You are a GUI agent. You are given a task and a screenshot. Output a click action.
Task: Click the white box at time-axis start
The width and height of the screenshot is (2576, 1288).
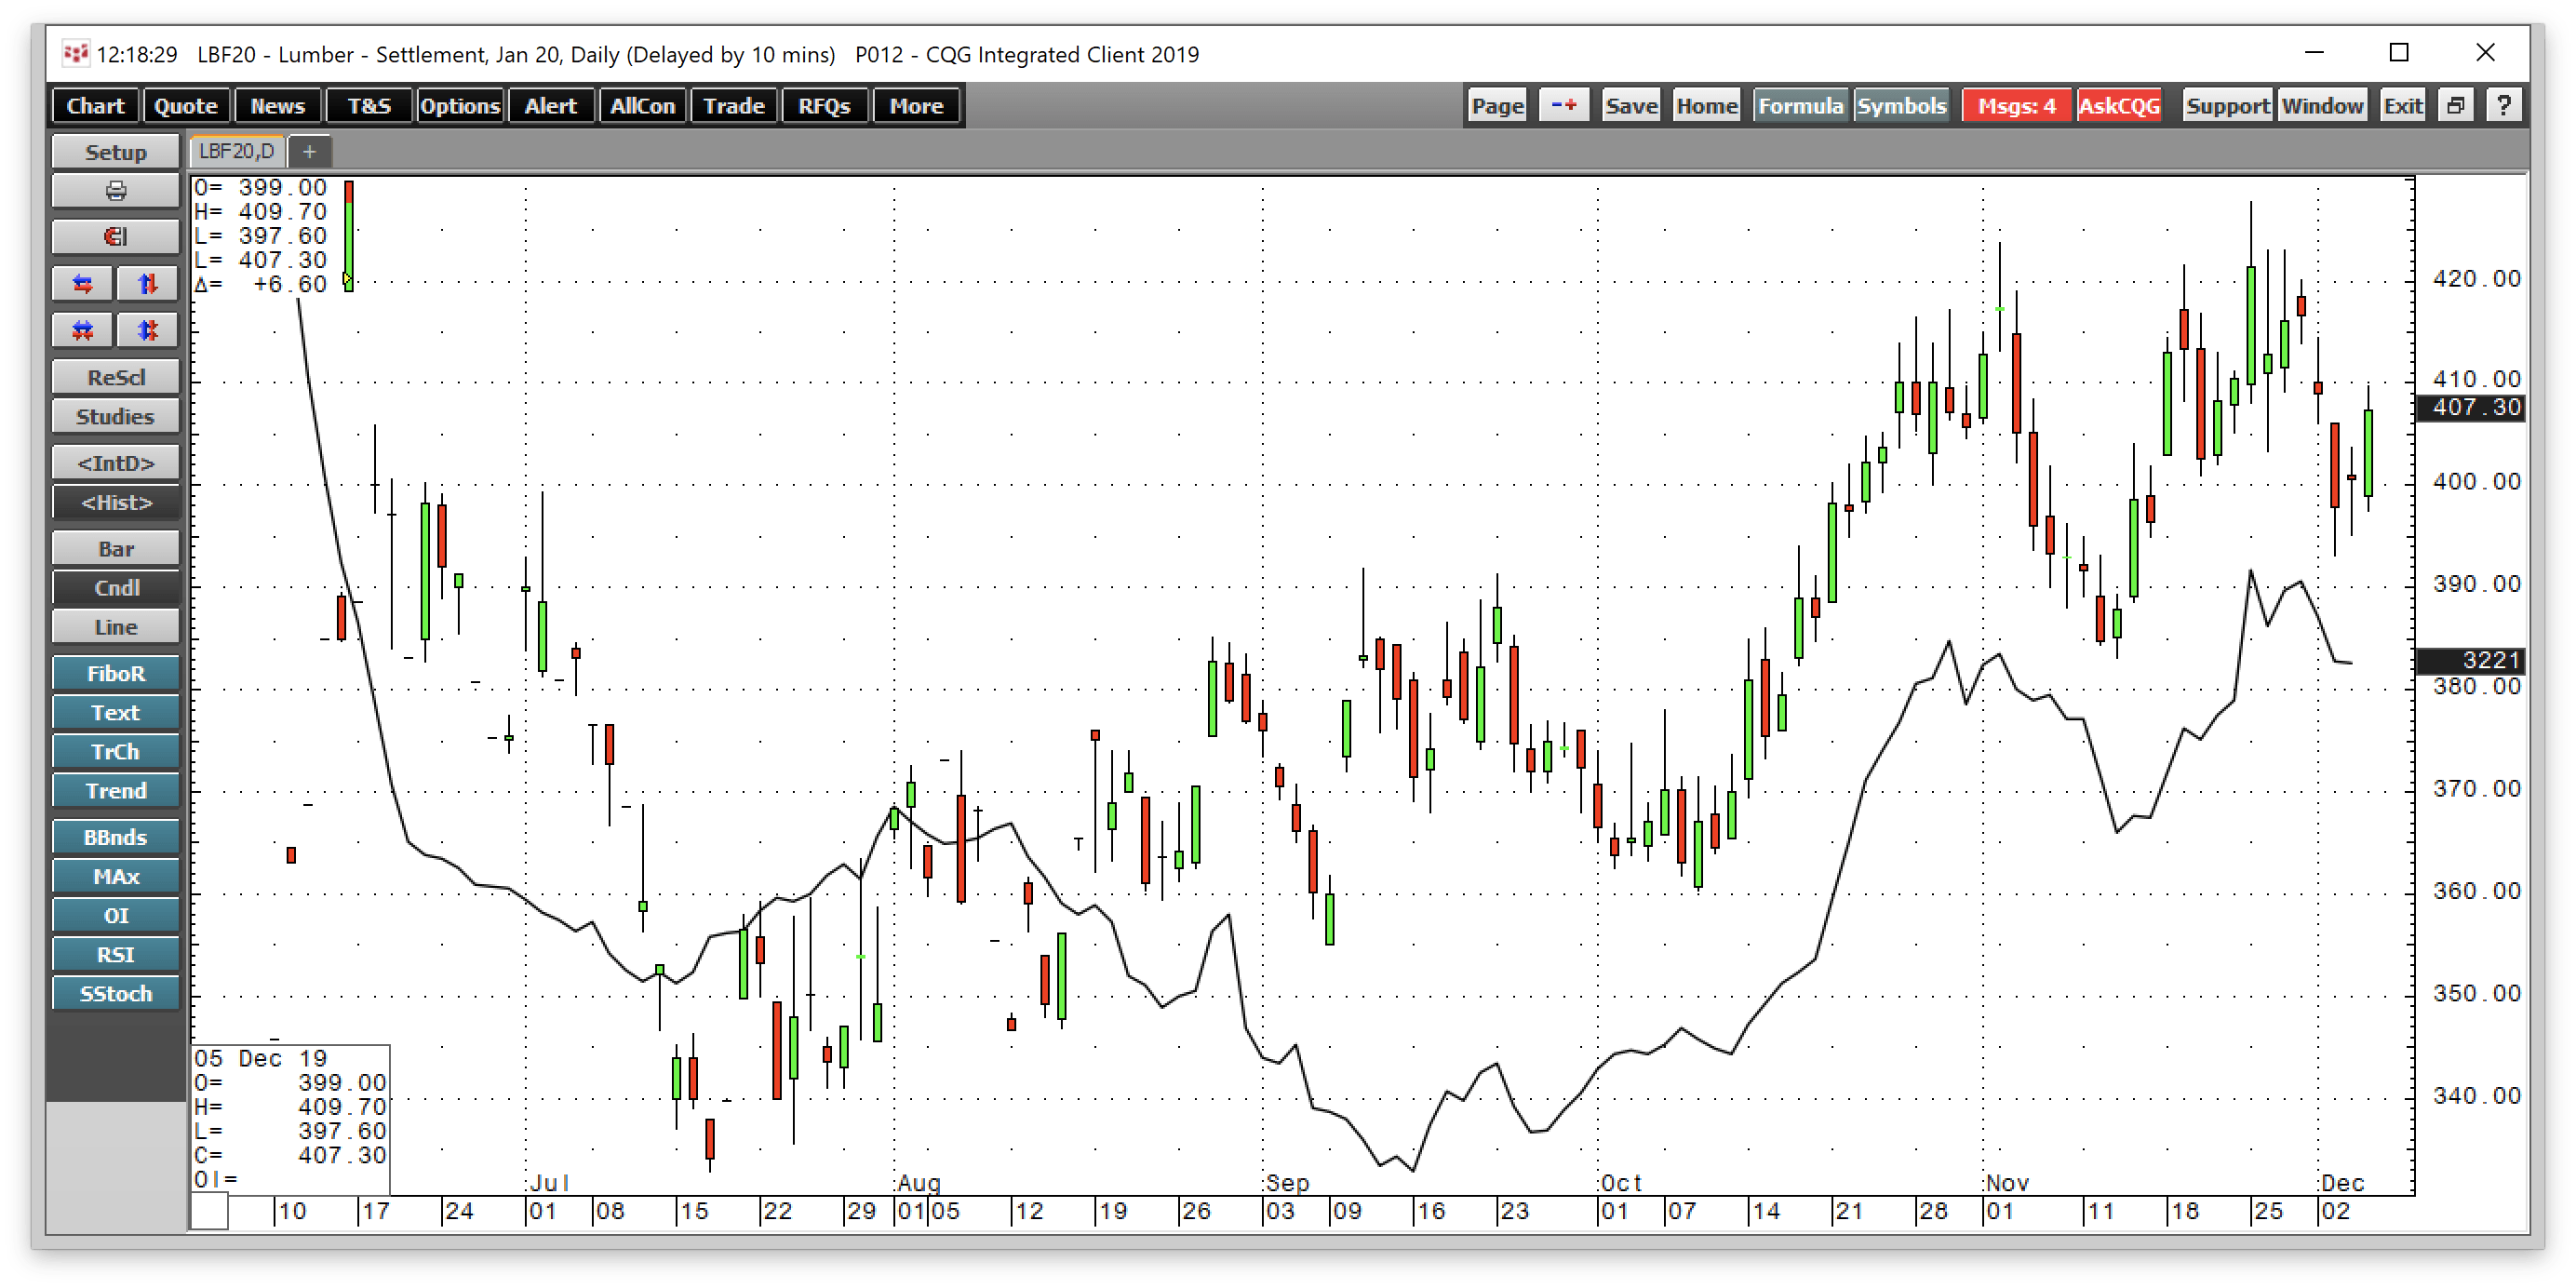(210, 1212)
